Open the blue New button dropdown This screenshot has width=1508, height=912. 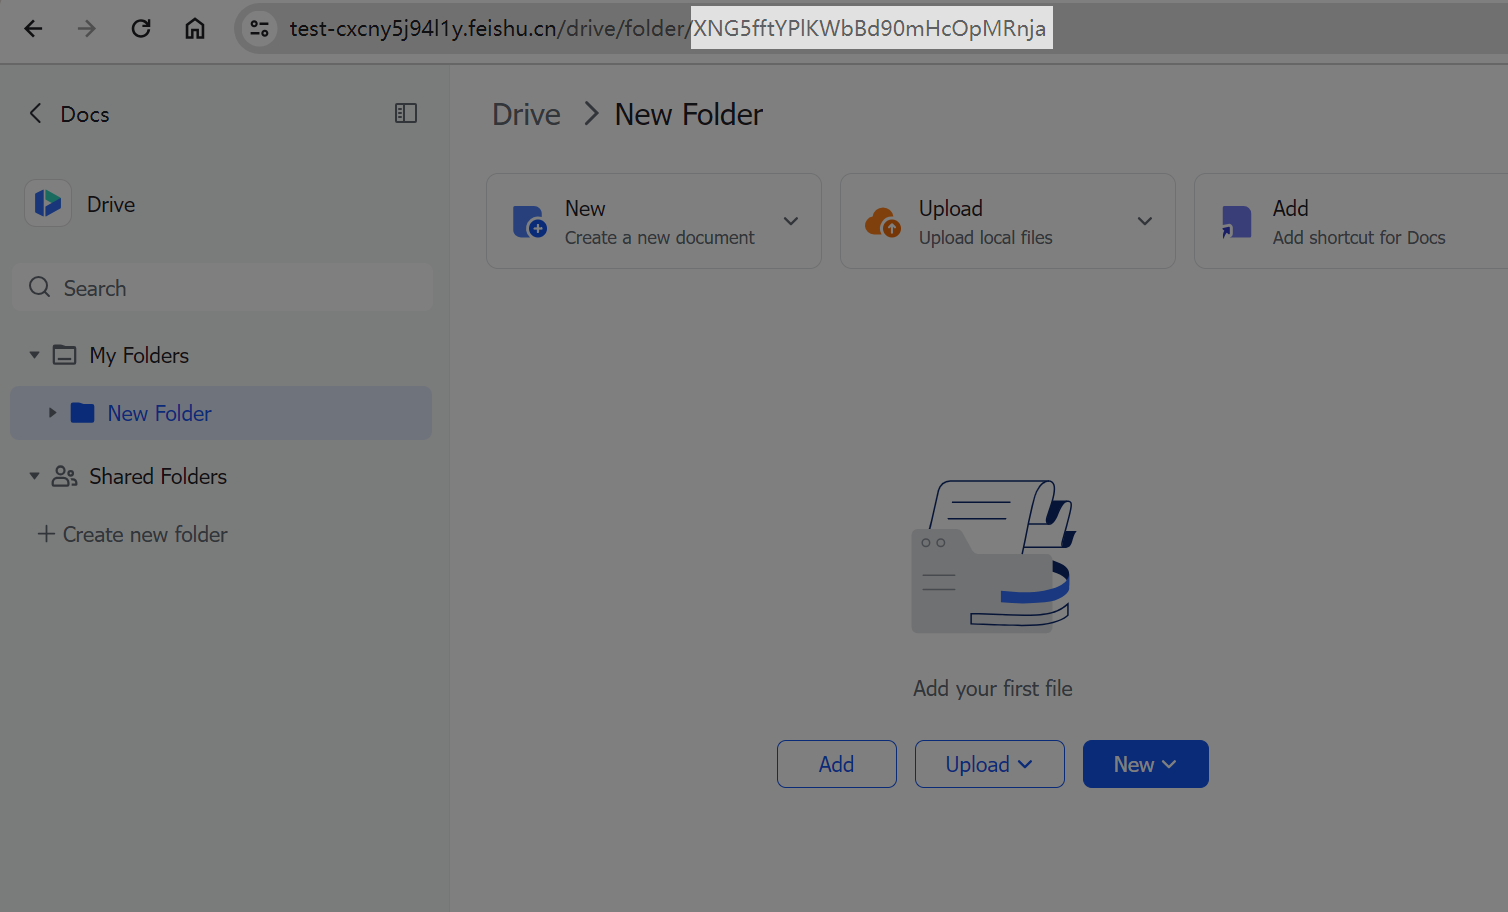[1145, 764]
